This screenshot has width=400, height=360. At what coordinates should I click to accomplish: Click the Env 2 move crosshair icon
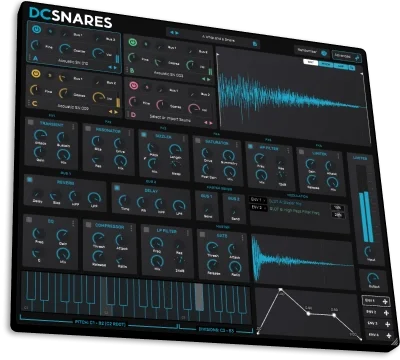tap(386, 313)
